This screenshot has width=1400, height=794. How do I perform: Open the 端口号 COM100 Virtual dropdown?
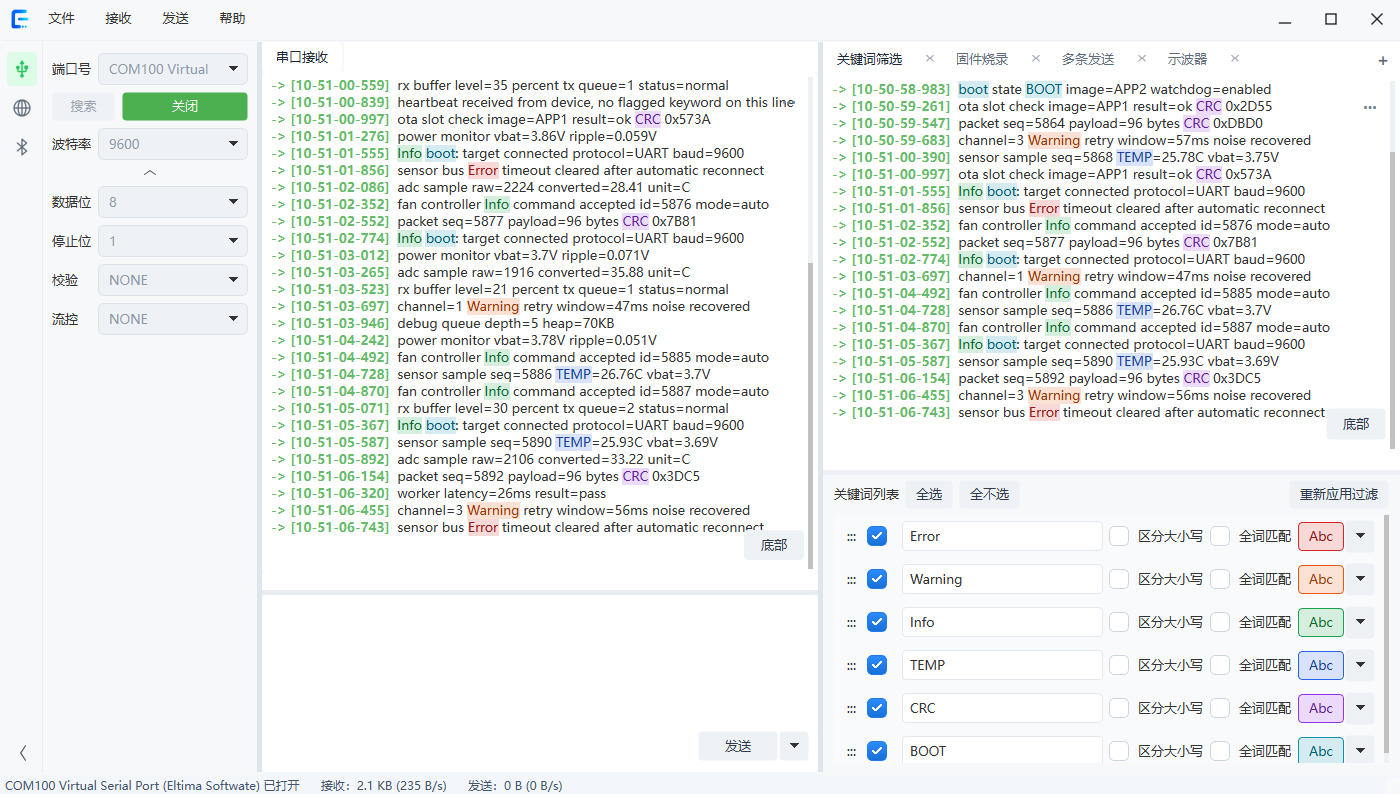pos(172,69)
